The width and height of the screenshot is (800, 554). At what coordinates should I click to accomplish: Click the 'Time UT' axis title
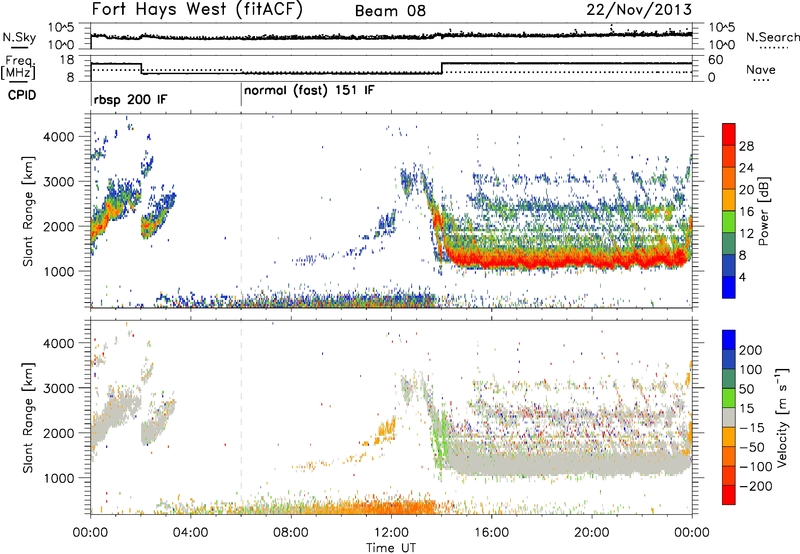(x=391, y=548)
